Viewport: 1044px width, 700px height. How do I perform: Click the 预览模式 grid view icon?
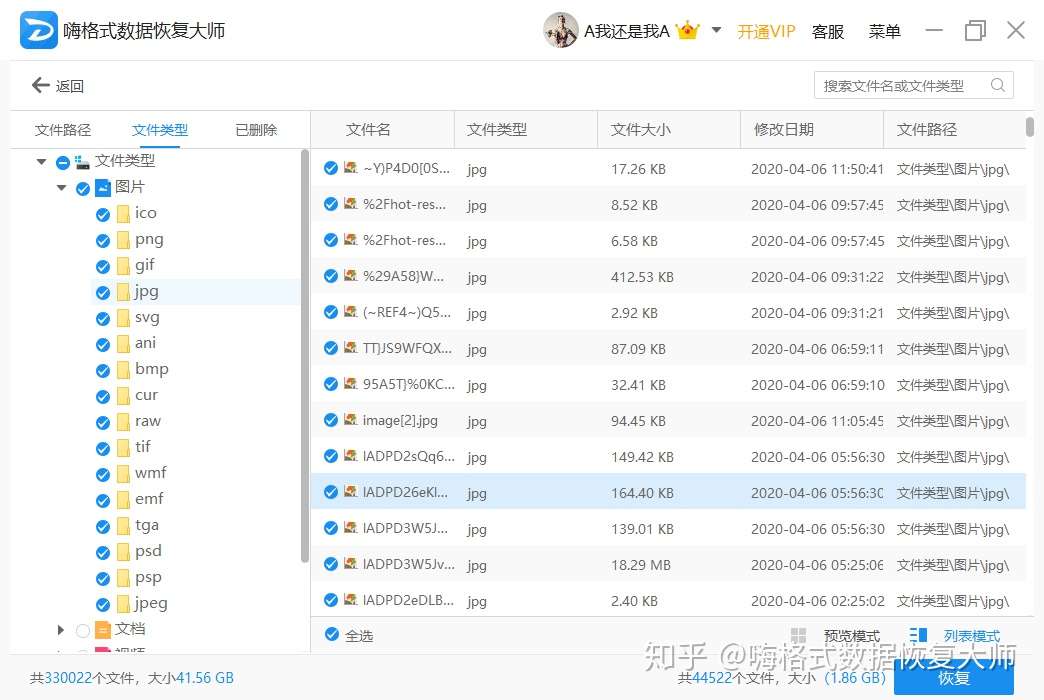pyautogui.click(x=798, y=635)
